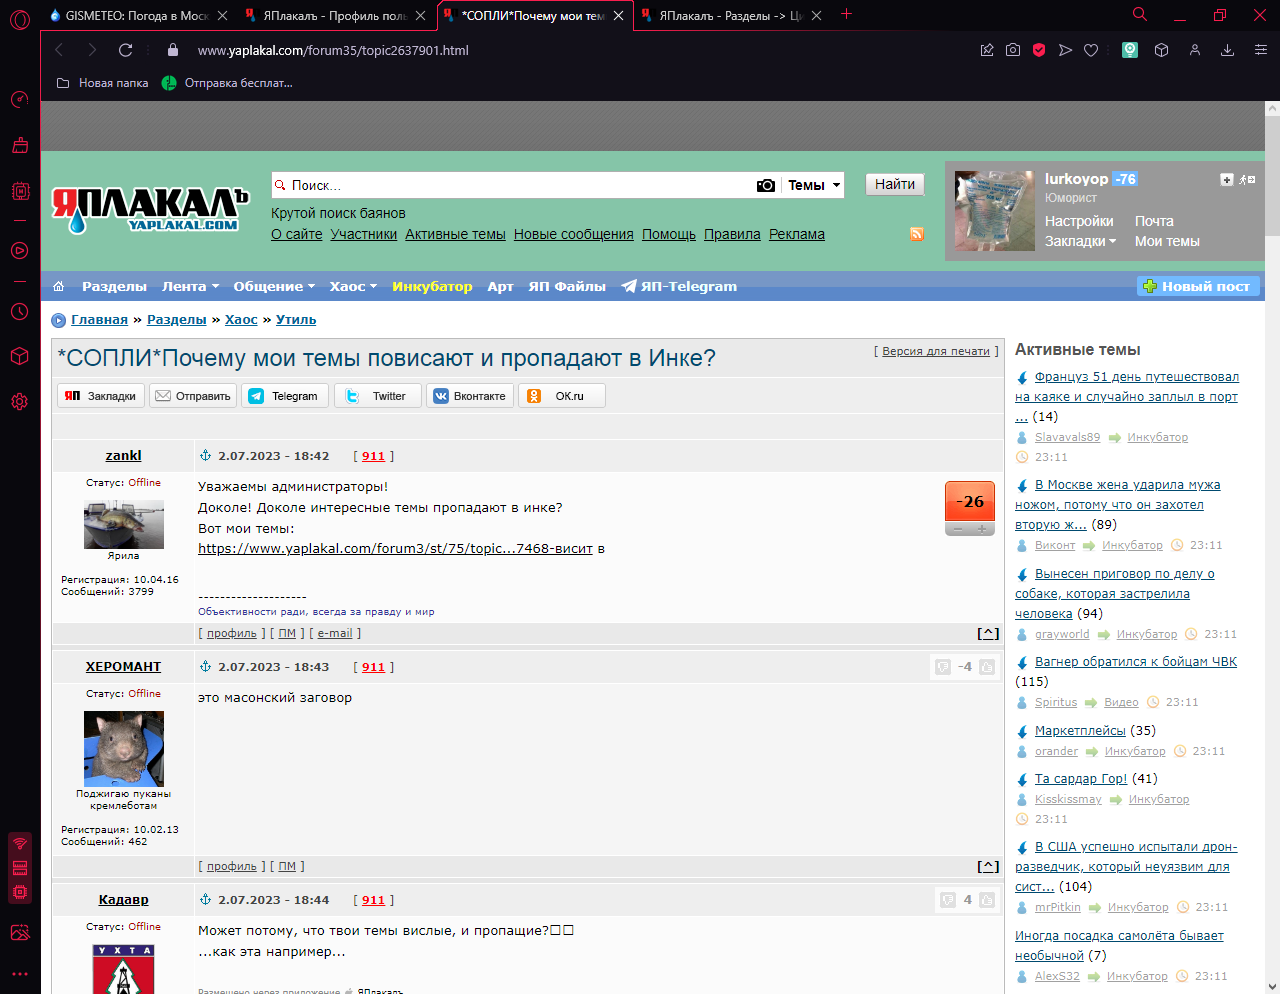
Task: Click the Найти search button
Action: pyautogui.click(x=895, y=184)
